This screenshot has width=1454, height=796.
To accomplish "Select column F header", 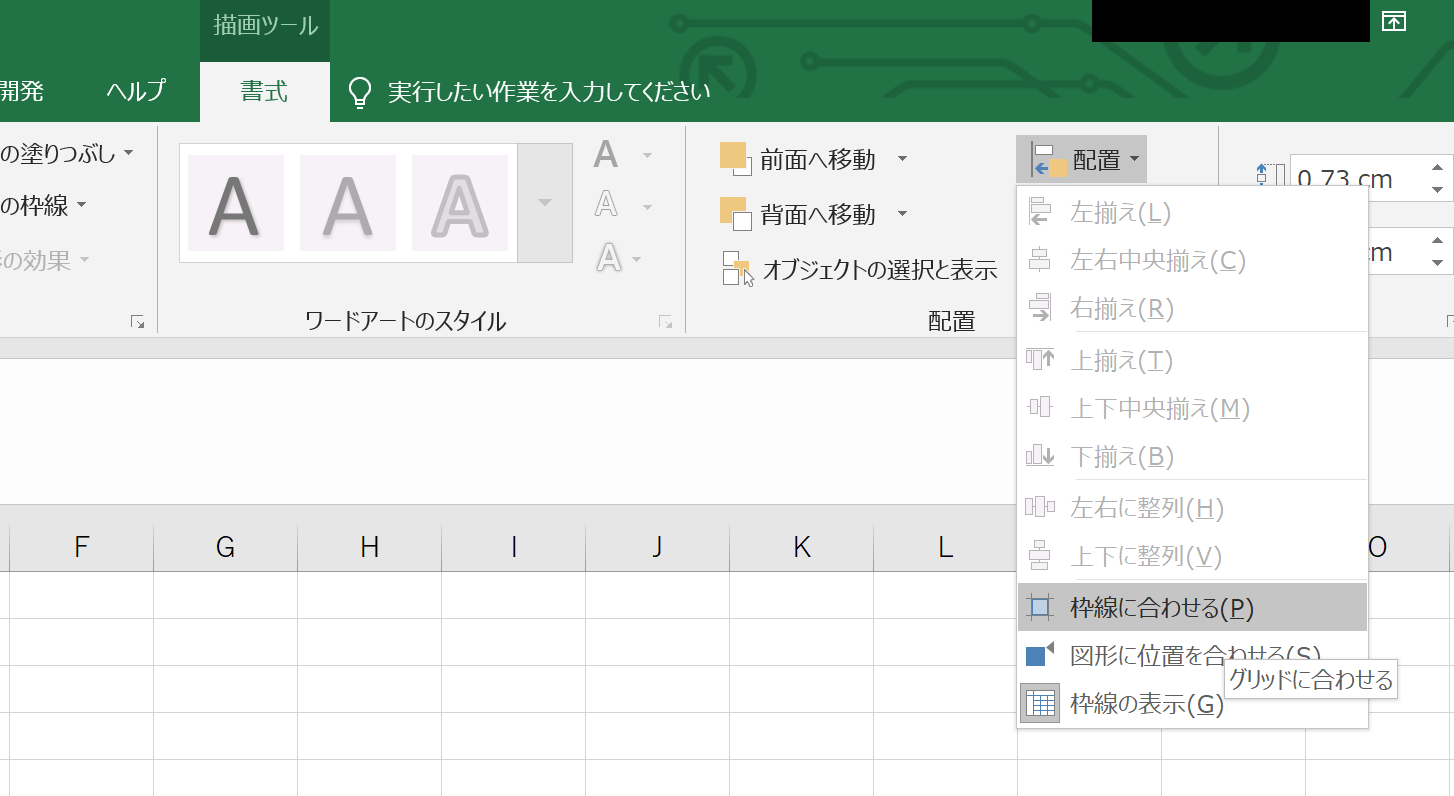I will 82,547.
